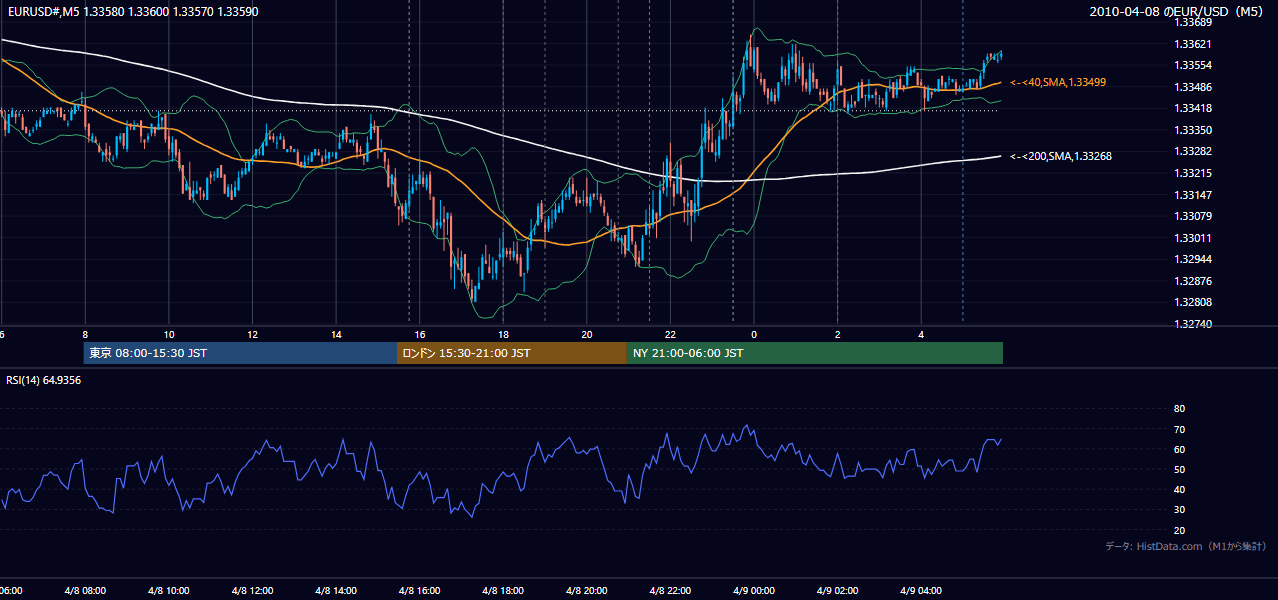Click price level 1.32740 on the axis
This screenshot has height=600, width=1278.
point(1193,324)
